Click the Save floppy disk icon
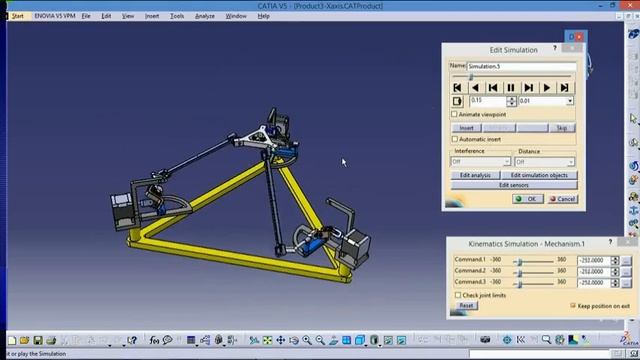The height and width of the screenshot is (360, 640). click(38, 340)
